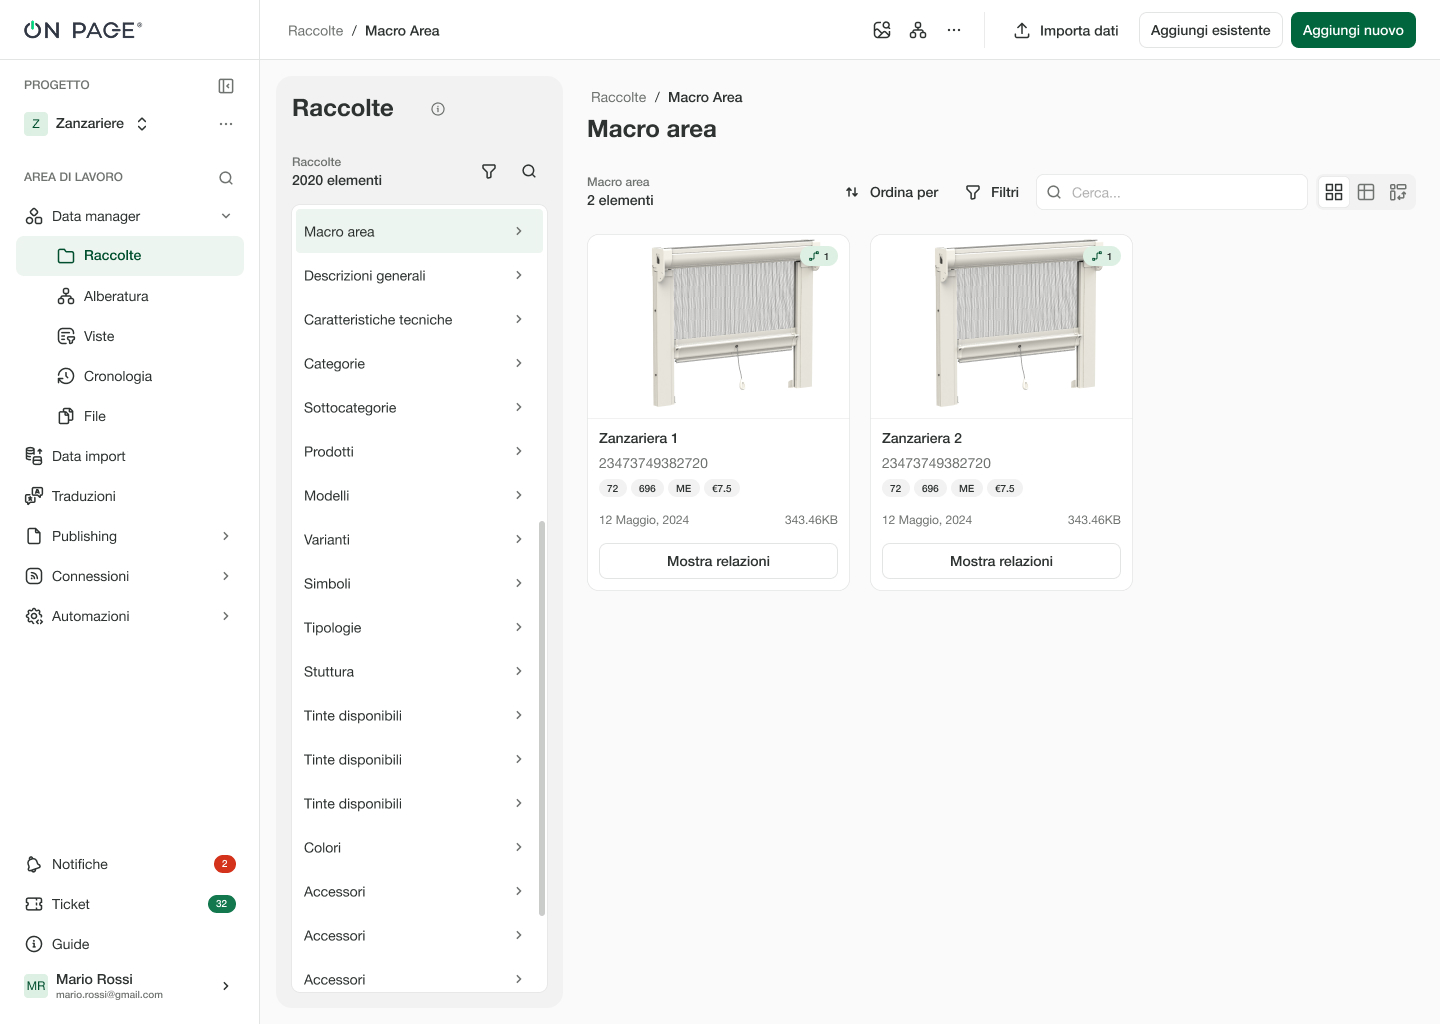Focus the Cerca search field

(x=1182, y=192)
